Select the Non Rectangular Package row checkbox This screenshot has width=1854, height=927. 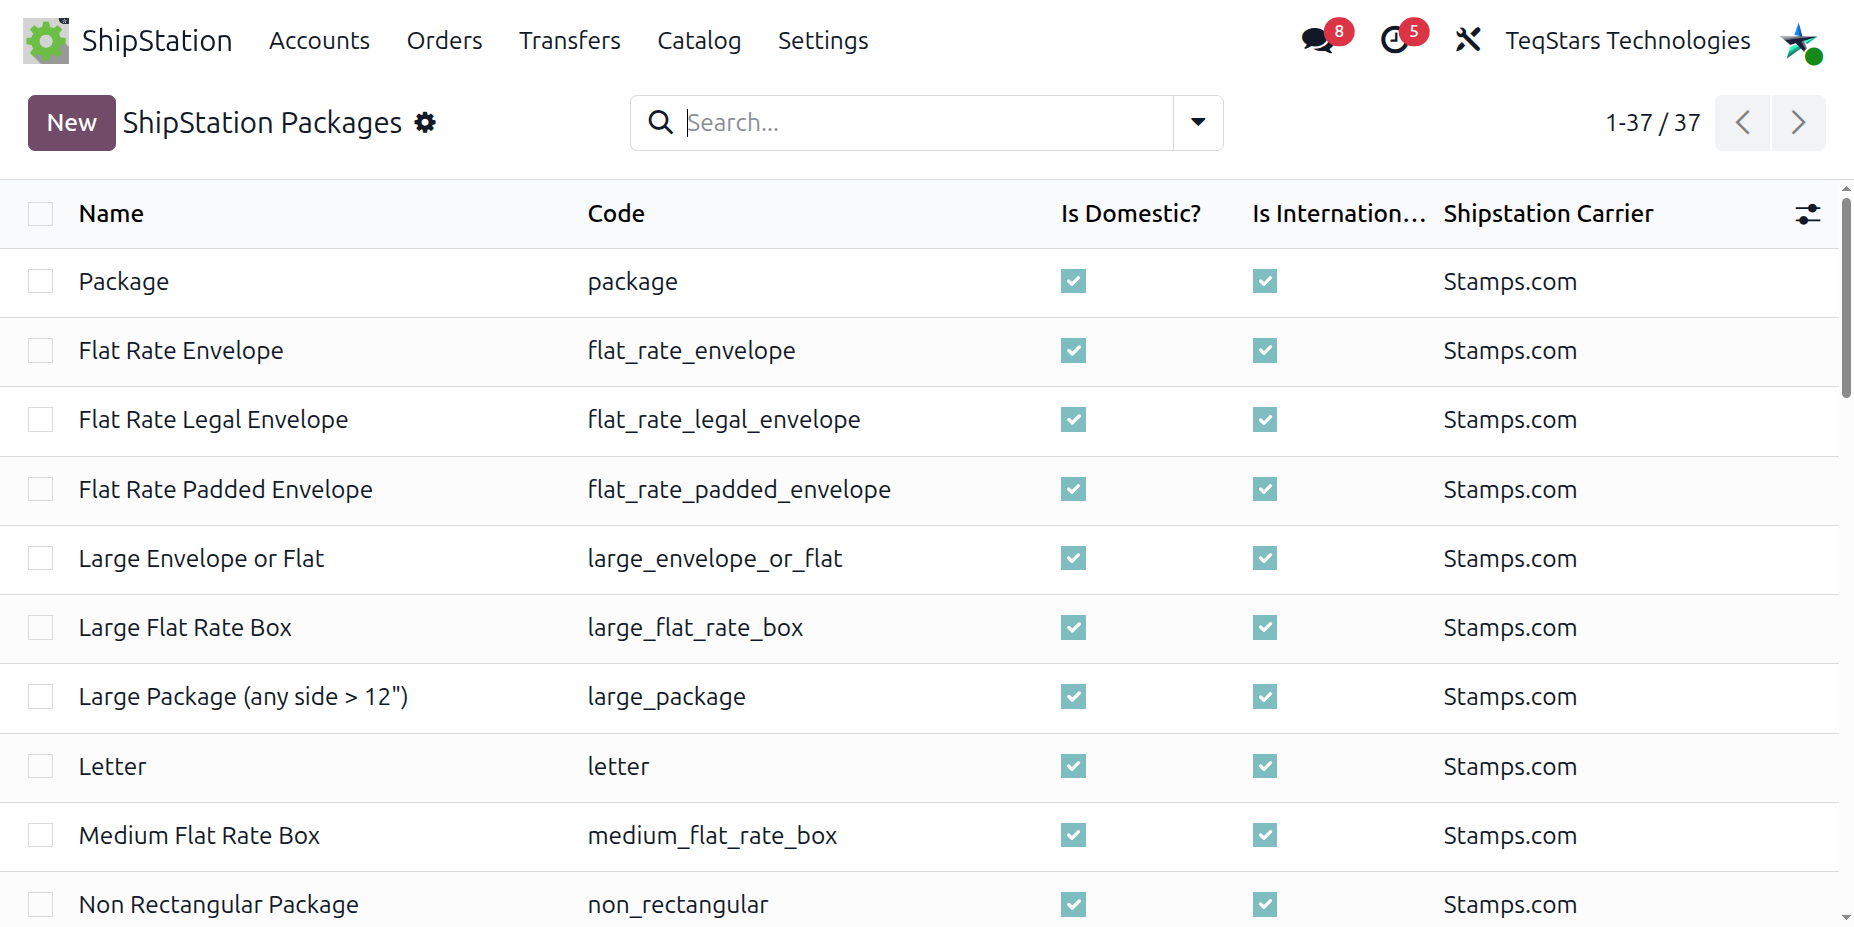pos(41,904)
